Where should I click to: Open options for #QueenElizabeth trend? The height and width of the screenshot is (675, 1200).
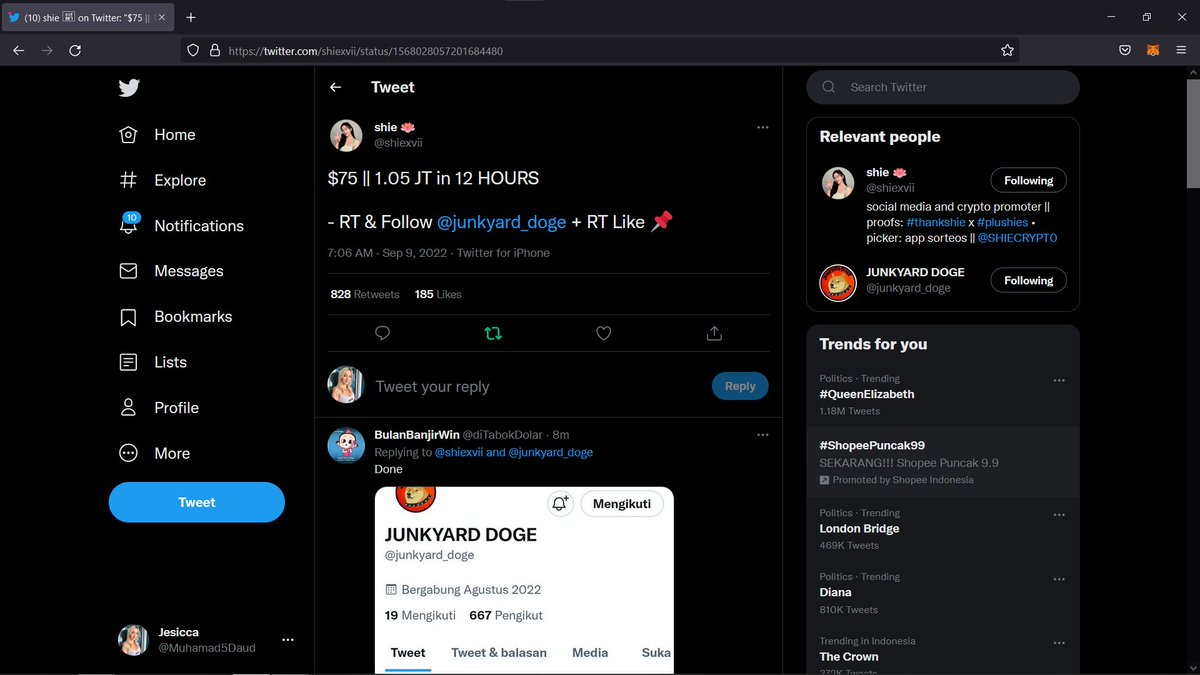point(1059,380)
